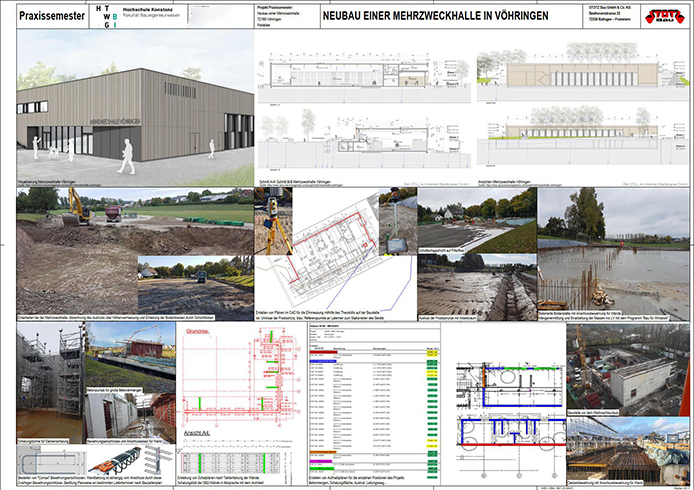Viewport: 694px width, 490px height.
Task: Click heading 'NEUBAU EINER MEHRZWECKHALLE IN VÖHRINGEN'
Action: point(435,16)
